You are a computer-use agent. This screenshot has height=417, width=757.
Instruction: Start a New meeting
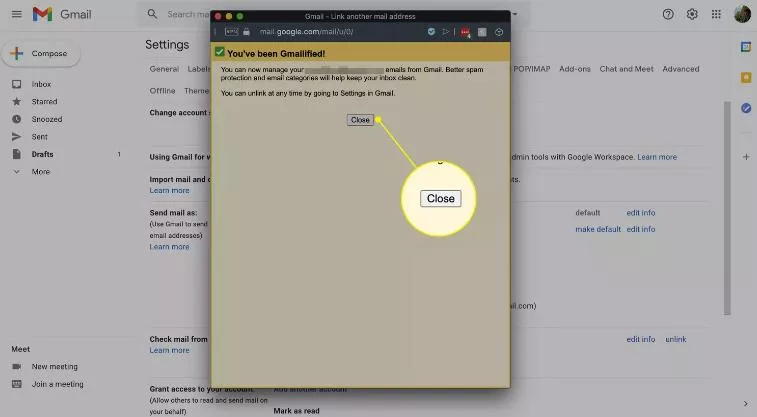(x=55, y=366)
